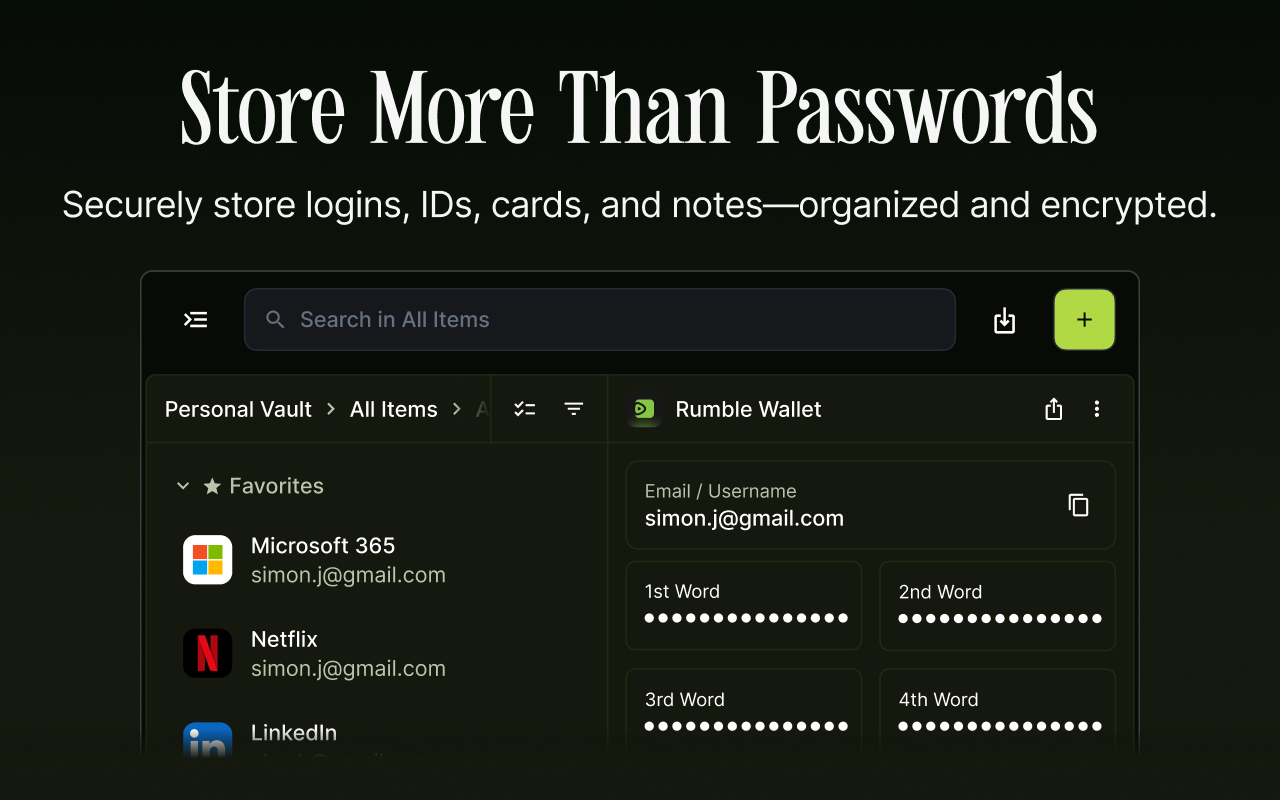Enable multi-select checklist icon
Screen dimensions: 1280x800
tap(525, 409)
